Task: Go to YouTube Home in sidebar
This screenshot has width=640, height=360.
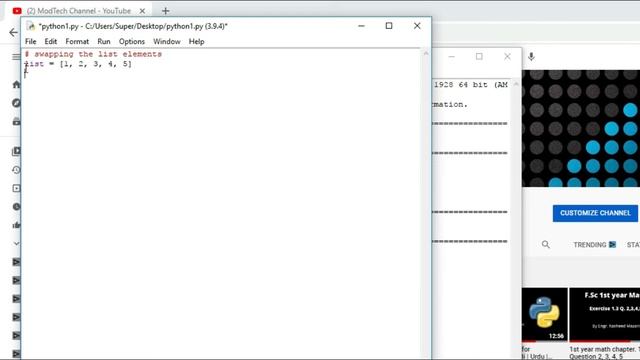Action: point(16,84)
